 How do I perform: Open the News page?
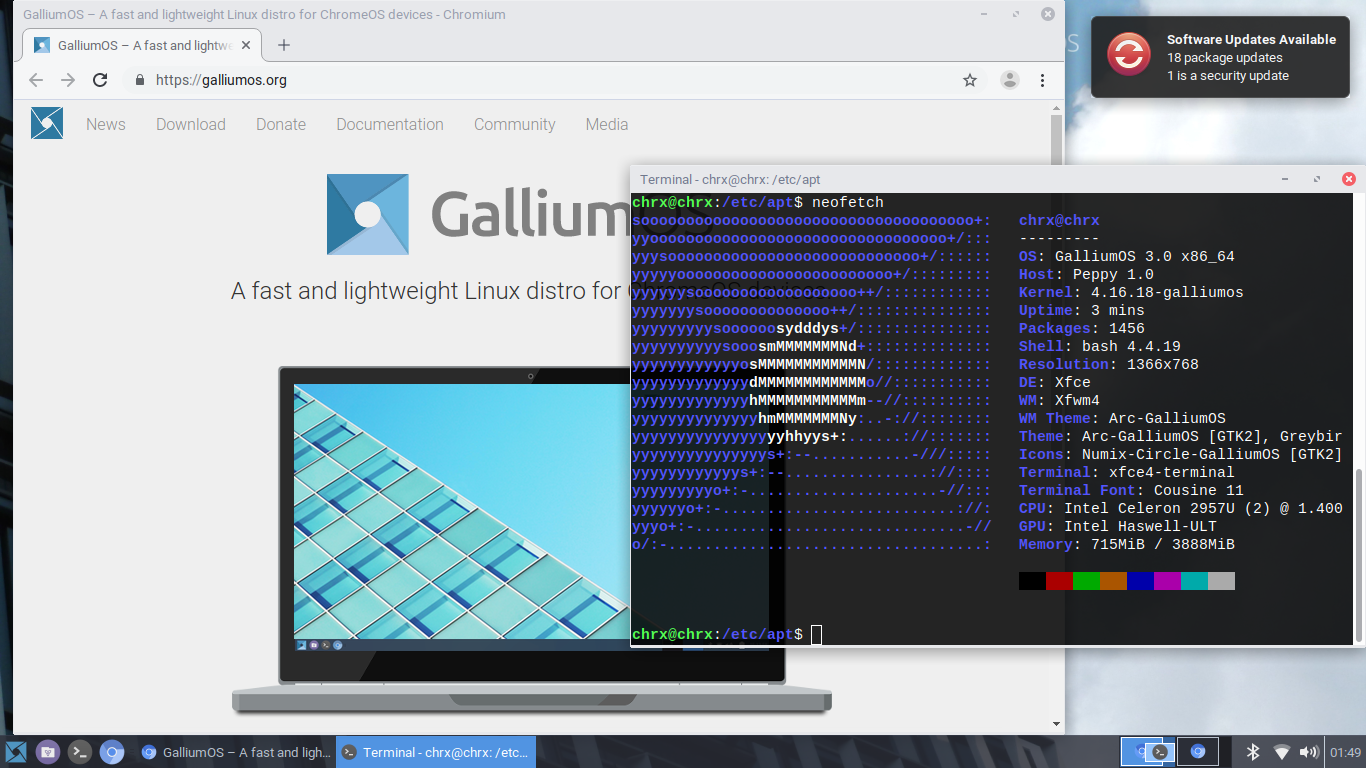pos(106,124)
